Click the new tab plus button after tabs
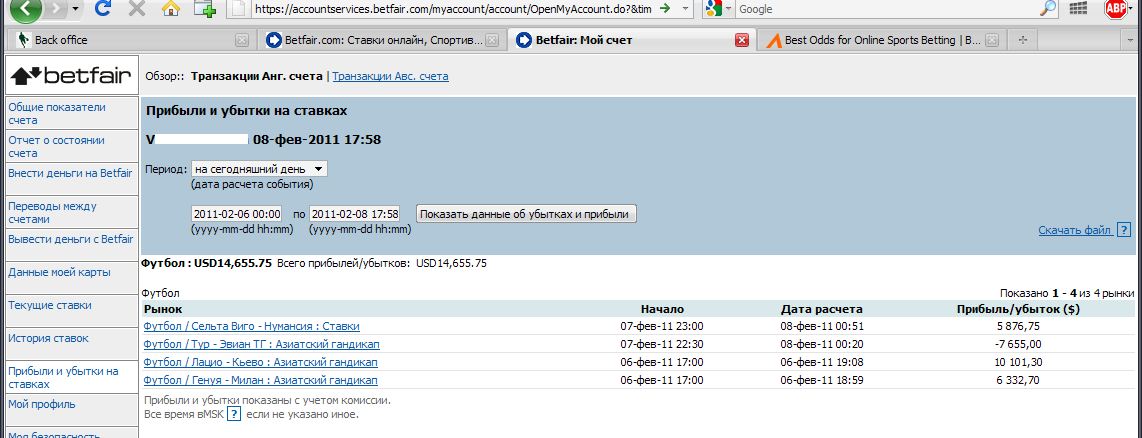 [x=1023, y=40]
